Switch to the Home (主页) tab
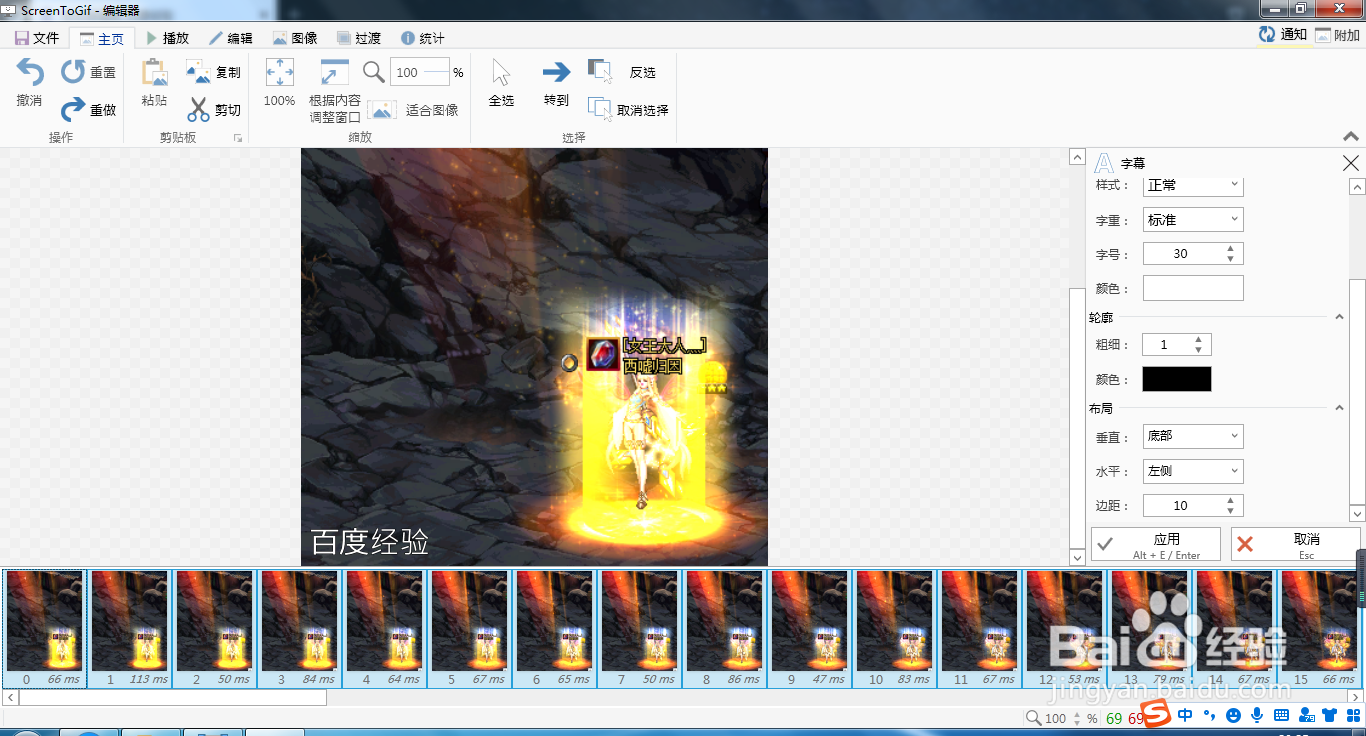The height and width of the screenshot is (736, 1366). coord(101,39)
